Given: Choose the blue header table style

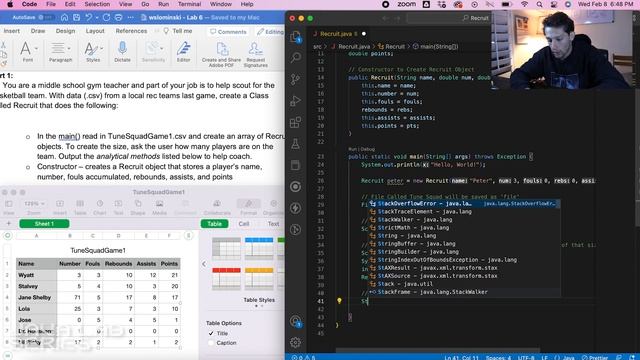Looking at the screenshot, I should [259, 248].
